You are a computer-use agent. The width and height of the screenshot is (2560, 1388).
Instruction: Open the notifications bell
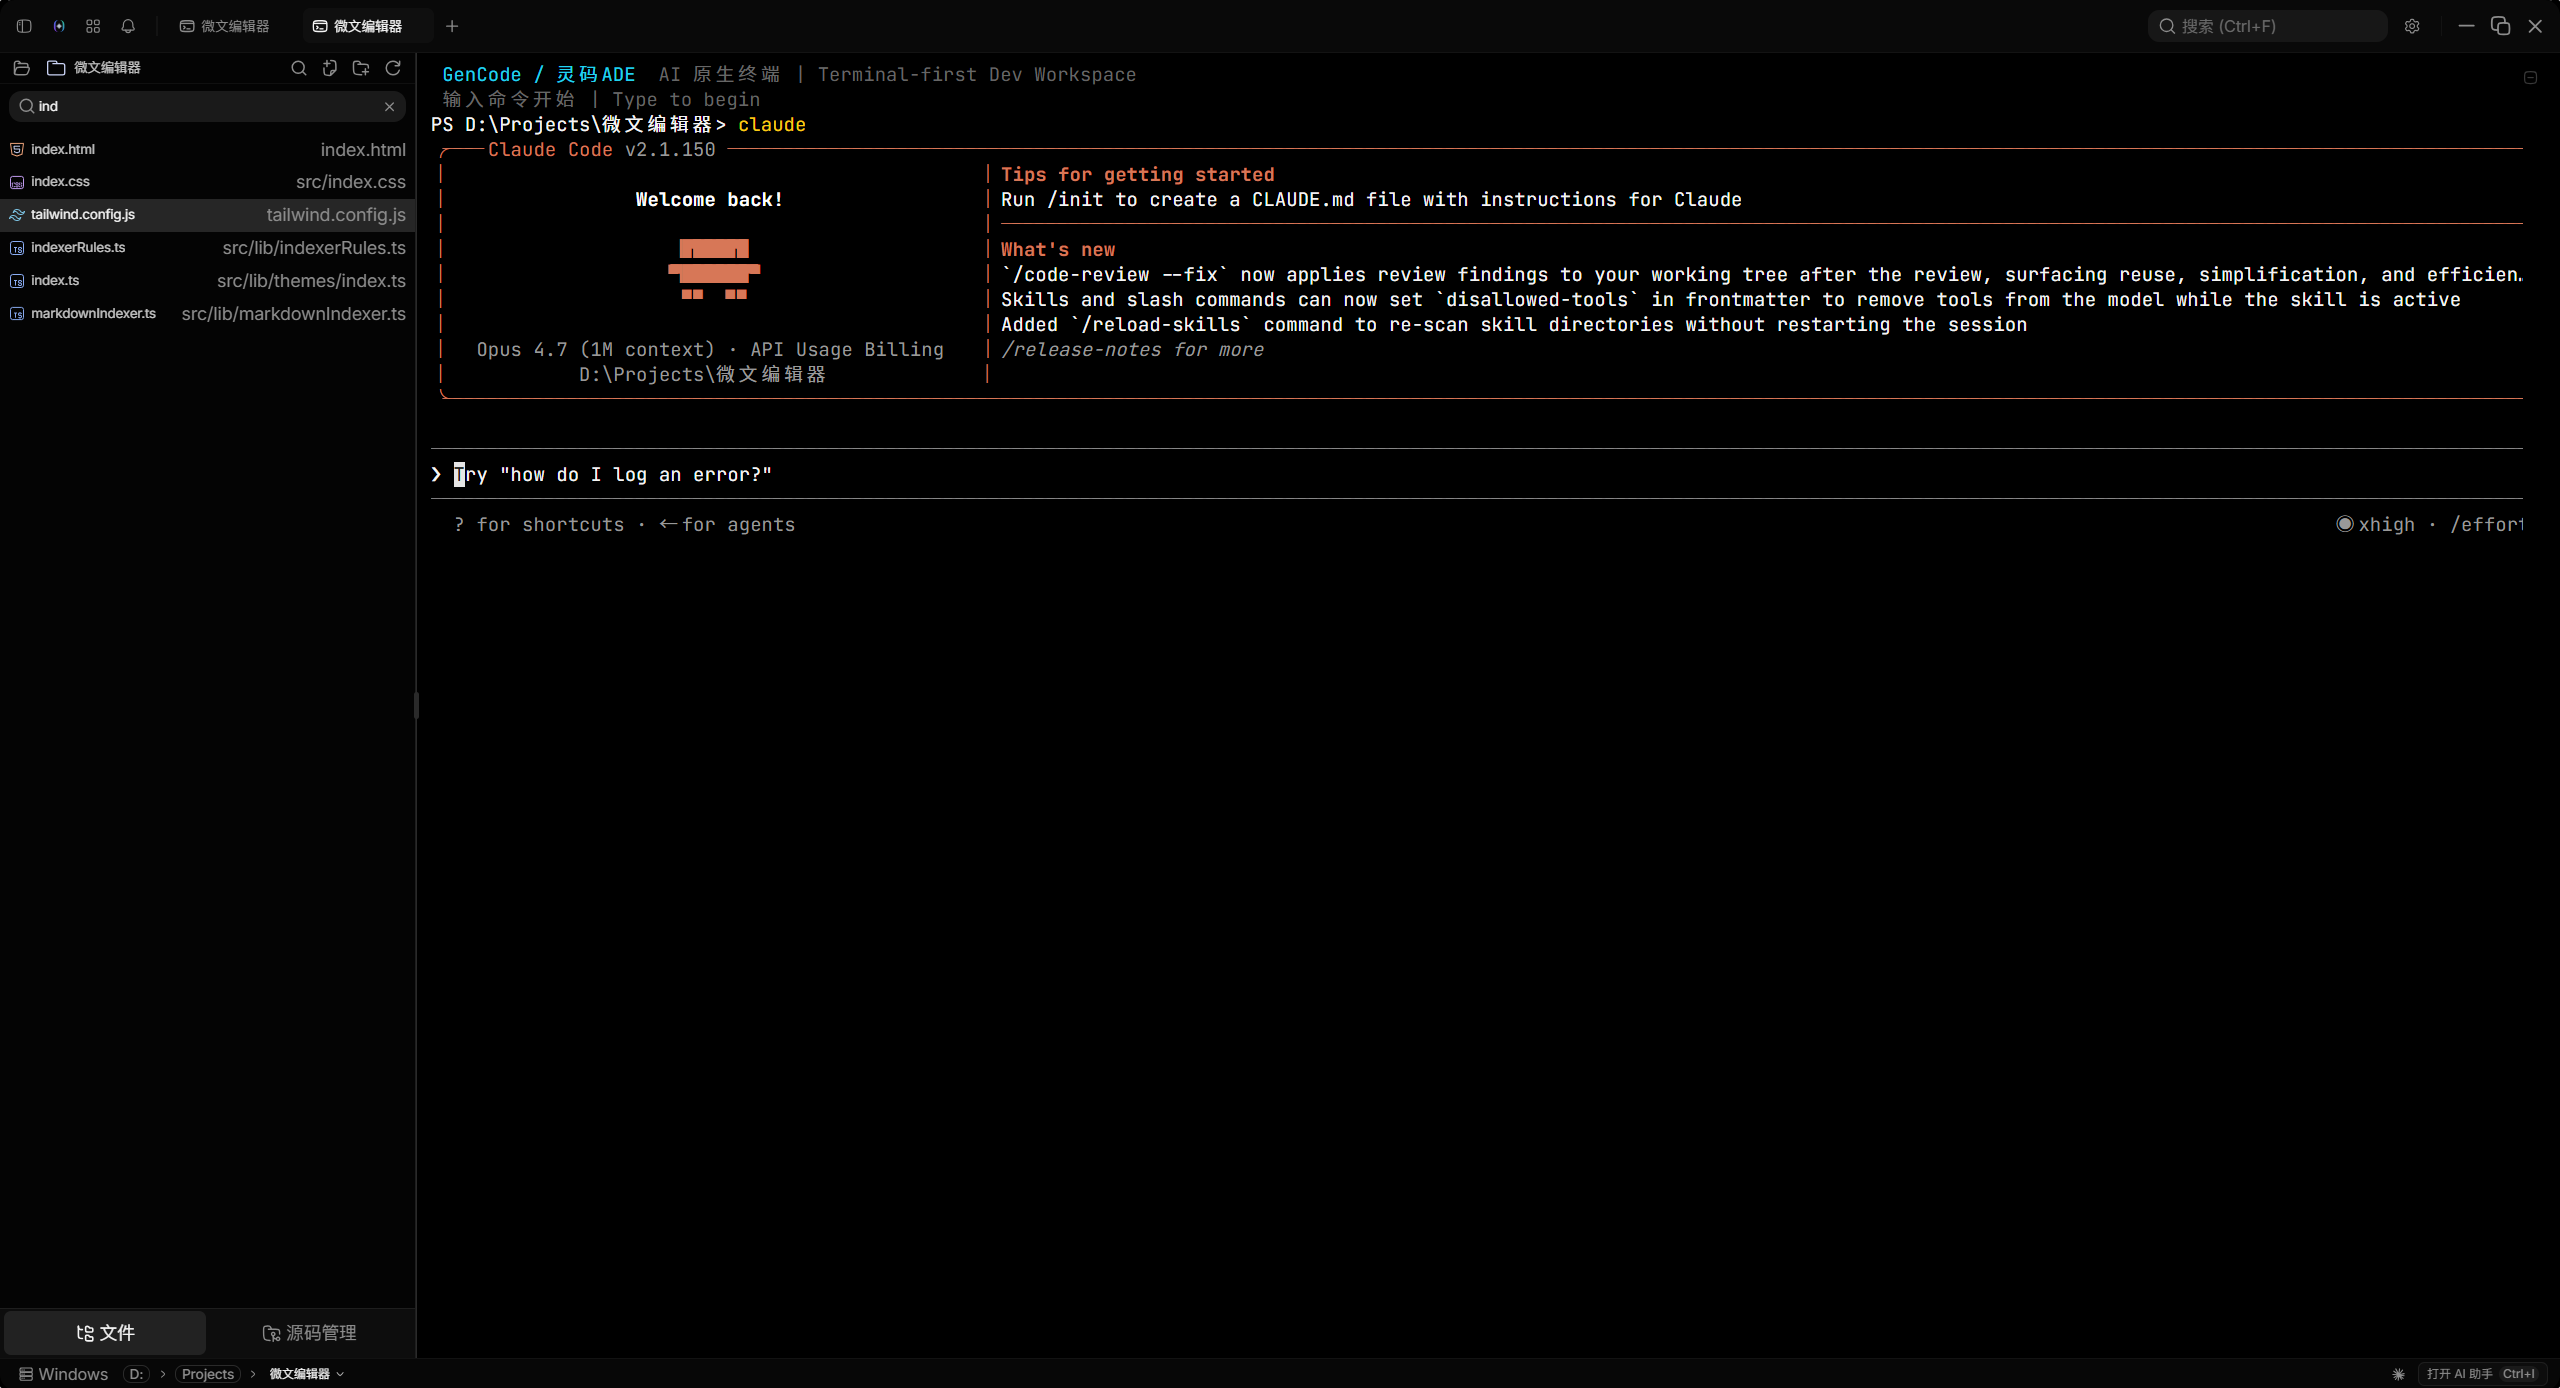[x=128, y=26]
